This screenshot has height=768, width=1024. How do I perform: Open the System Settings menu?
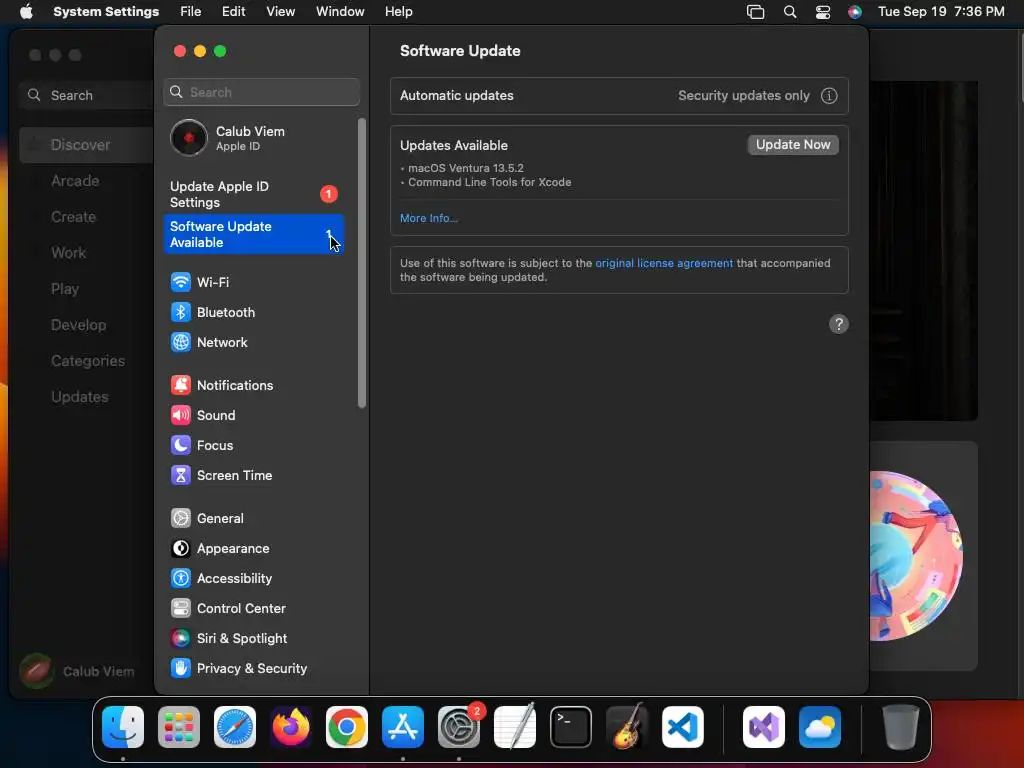click(x=106, y=12)
